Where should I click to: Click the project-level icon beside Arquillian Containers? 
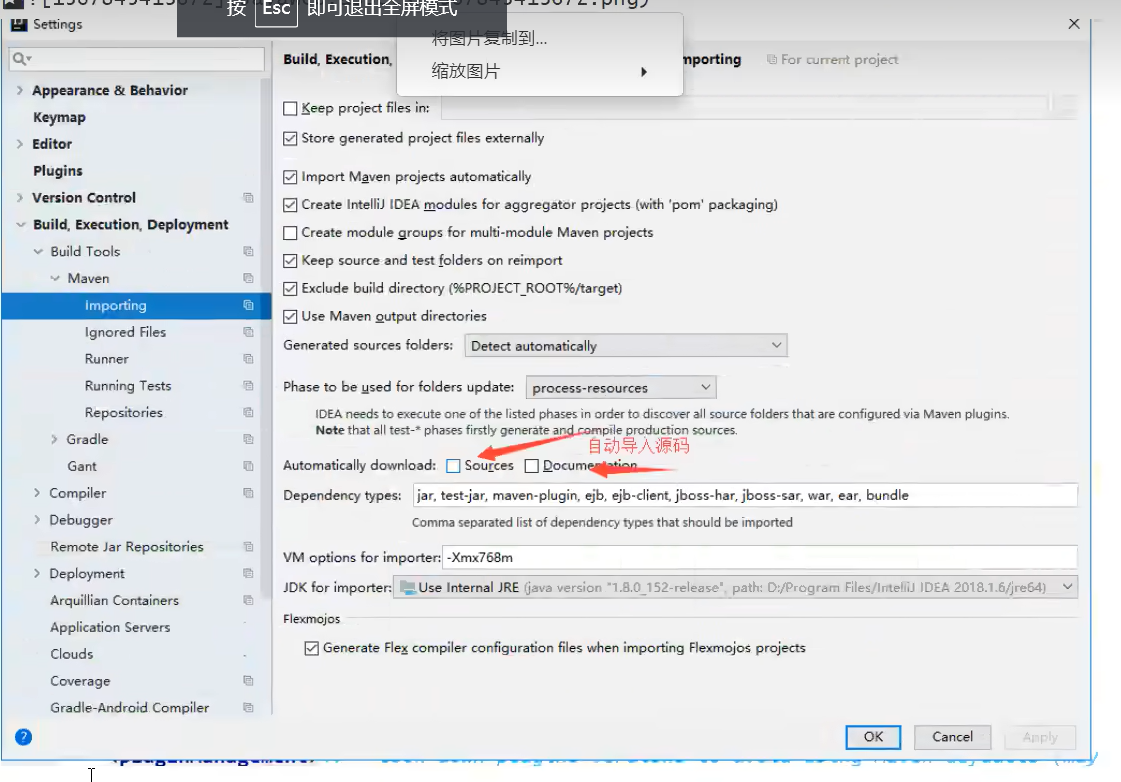click(x=248, y=600)
